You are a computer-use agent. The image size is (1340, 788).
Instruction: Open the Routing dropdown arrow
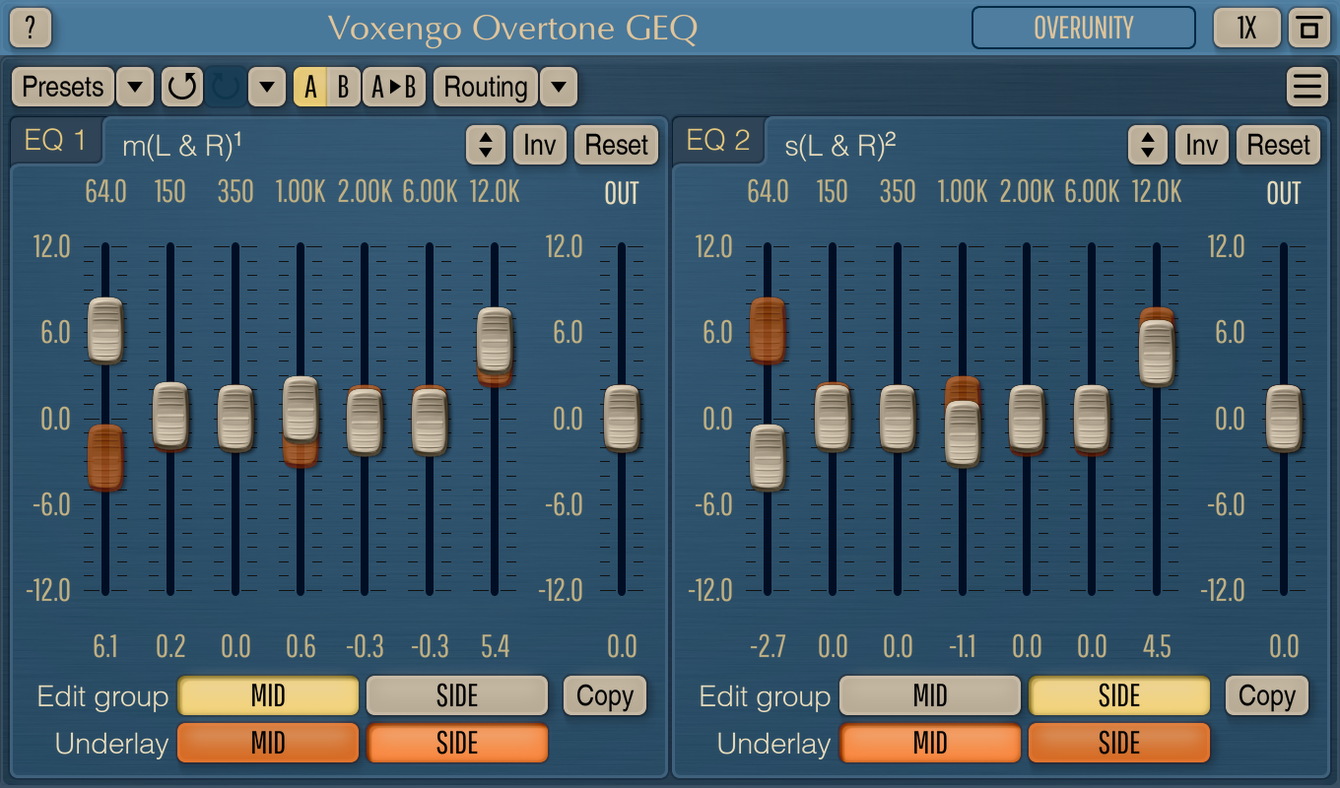pos(557,87)
